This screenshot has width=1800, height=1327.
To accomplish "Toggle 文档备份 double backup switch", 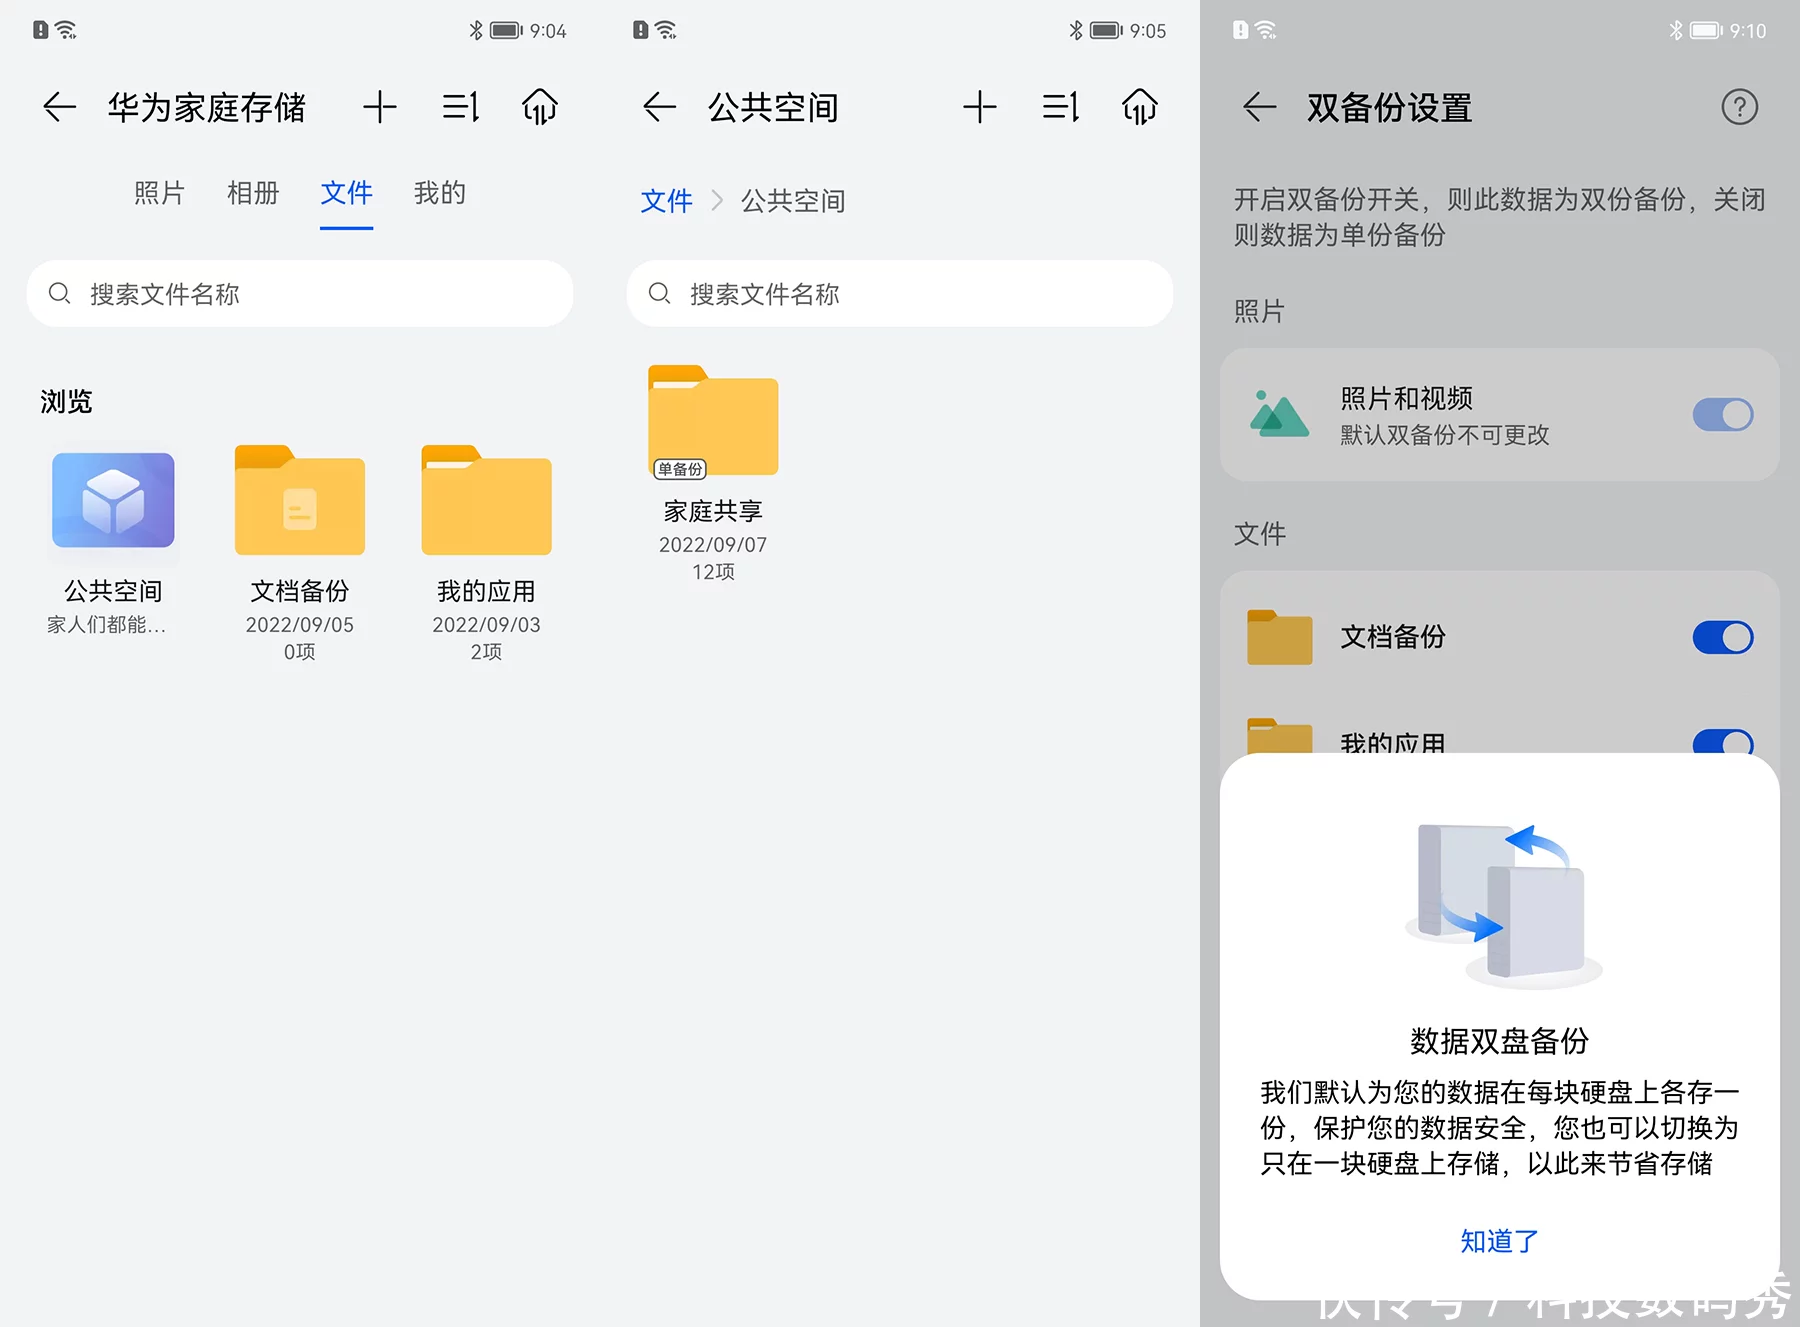I will (x=1723, y=638).
